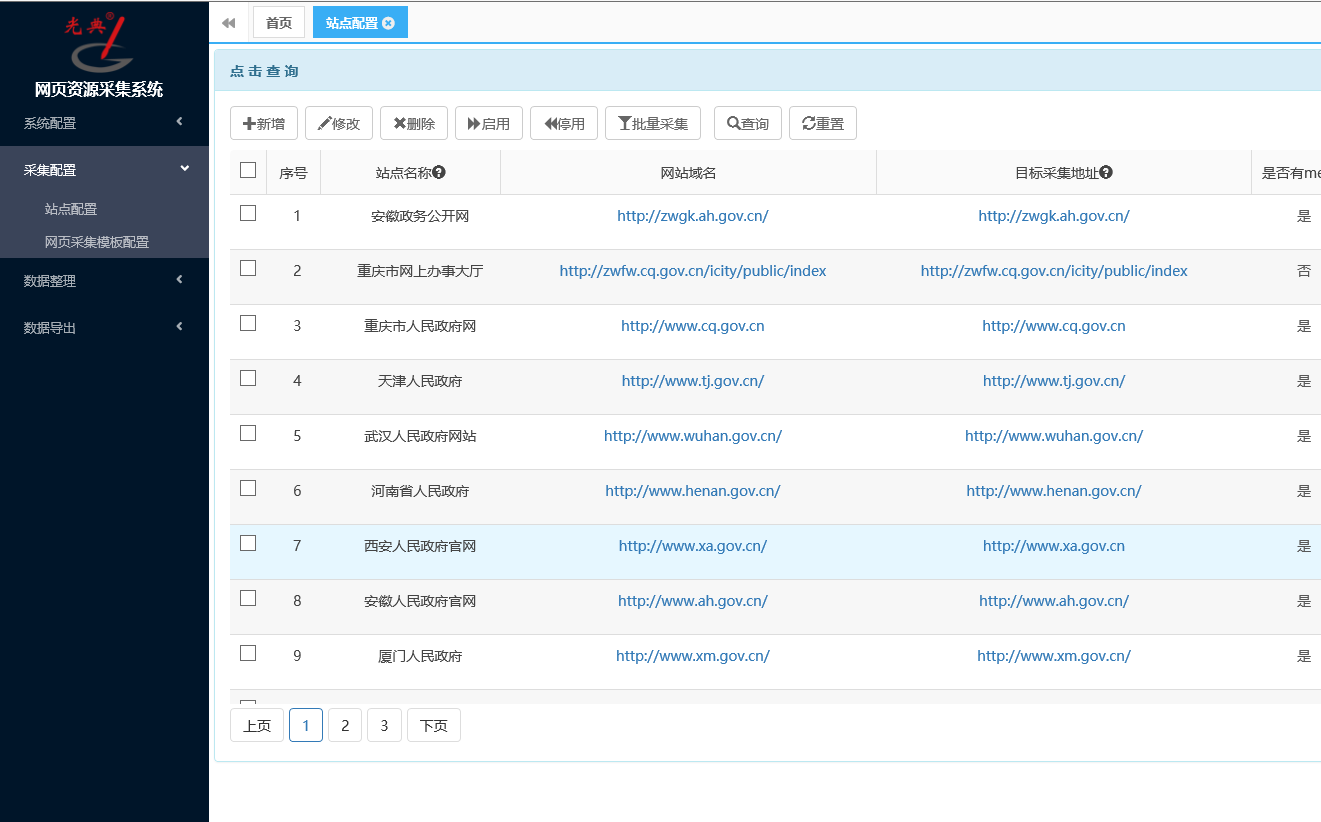Go to page 1 in pagination

tap(306, 725)
